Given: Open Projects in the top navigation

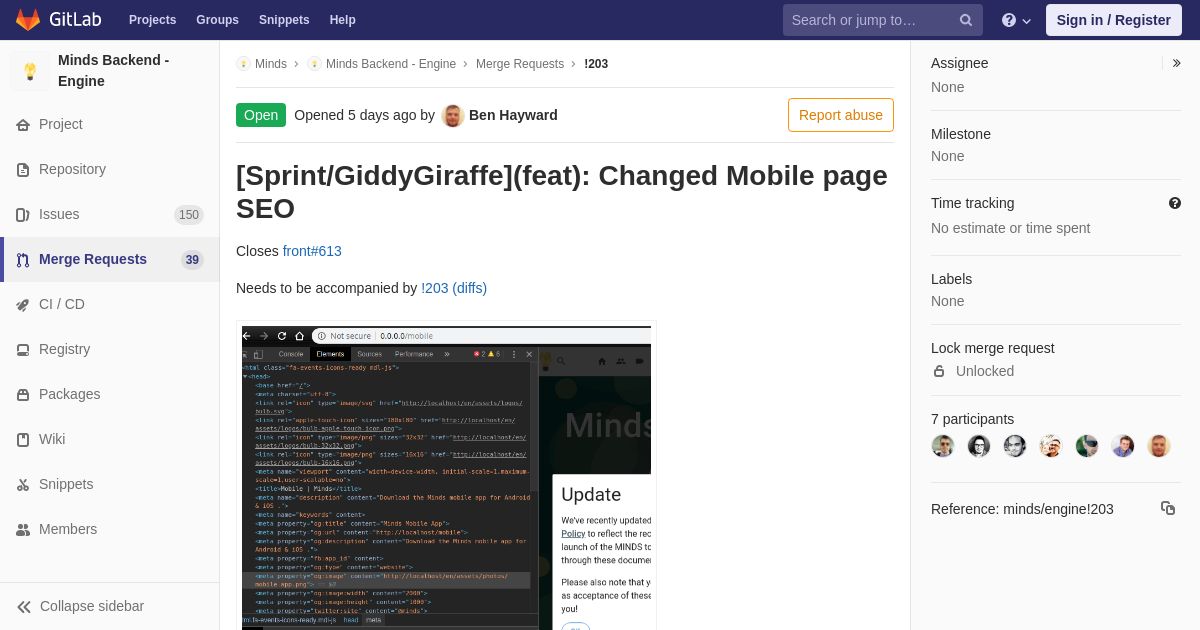Looking at the screenshot, I should (x=152, y=20).
